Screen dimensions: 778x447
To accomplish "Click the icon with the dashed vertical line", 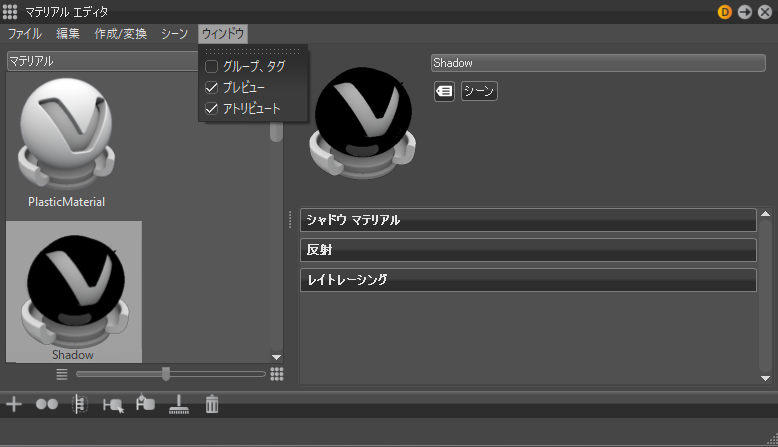I will (79, 404).
